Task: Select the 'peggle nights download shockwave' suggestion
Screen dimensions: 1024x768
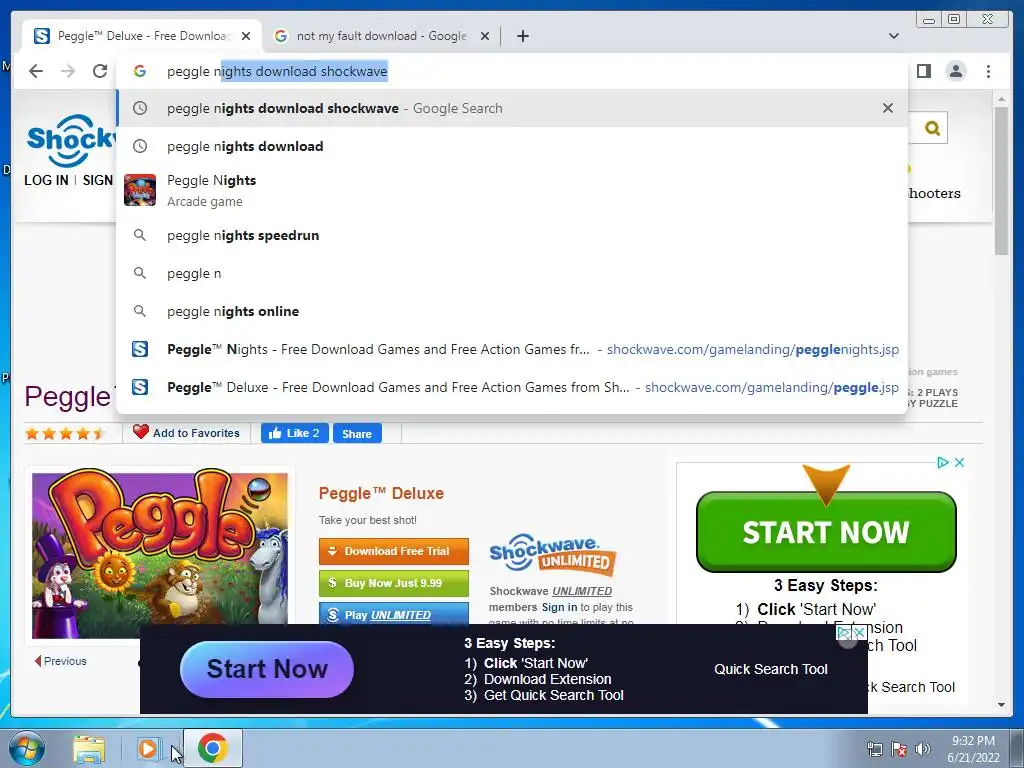Action: 511,108
